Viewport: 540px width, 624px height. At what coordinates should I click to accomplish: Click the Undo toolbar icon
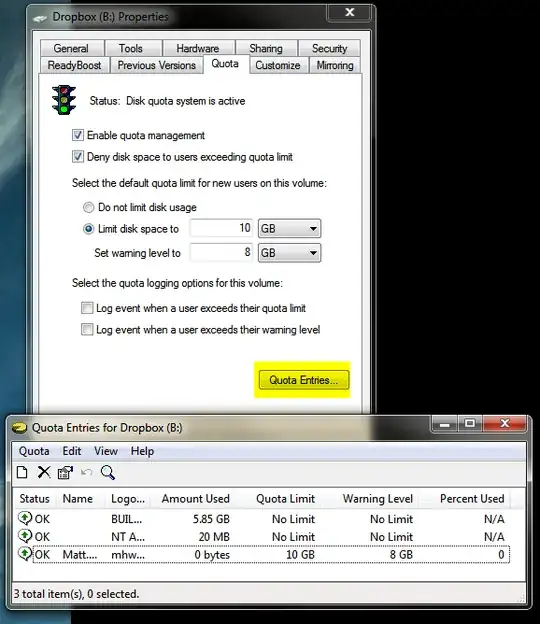click(86, 472)
